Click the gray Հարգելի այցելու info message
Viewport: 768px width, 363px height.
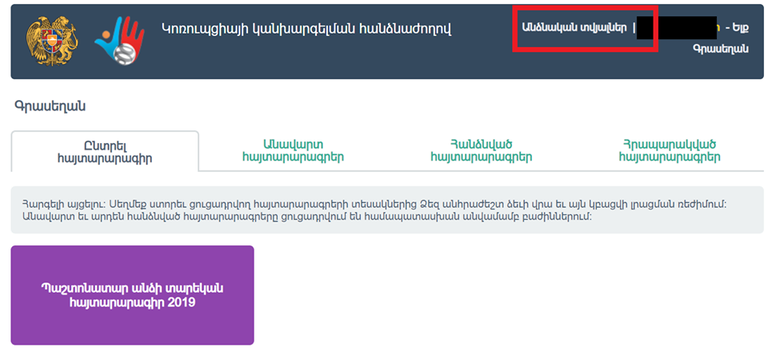pos(387,210)
